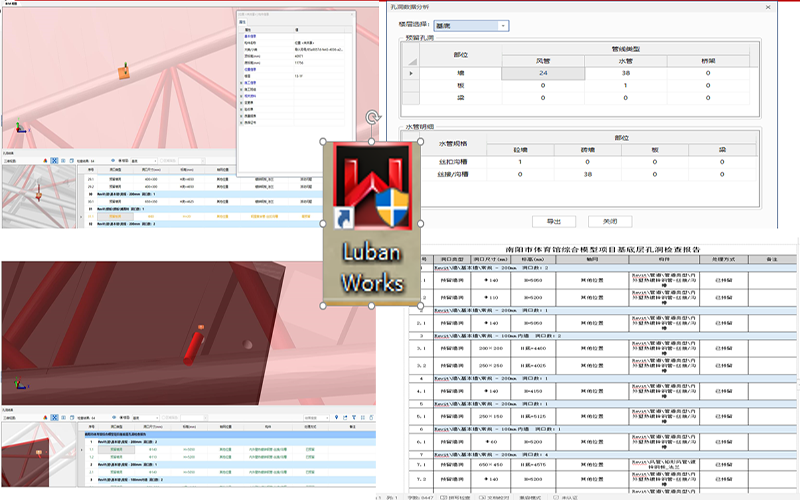Select cell 38 in 墙 row under 水管
The height and width of the screenshot is (500, 800).
626,73
